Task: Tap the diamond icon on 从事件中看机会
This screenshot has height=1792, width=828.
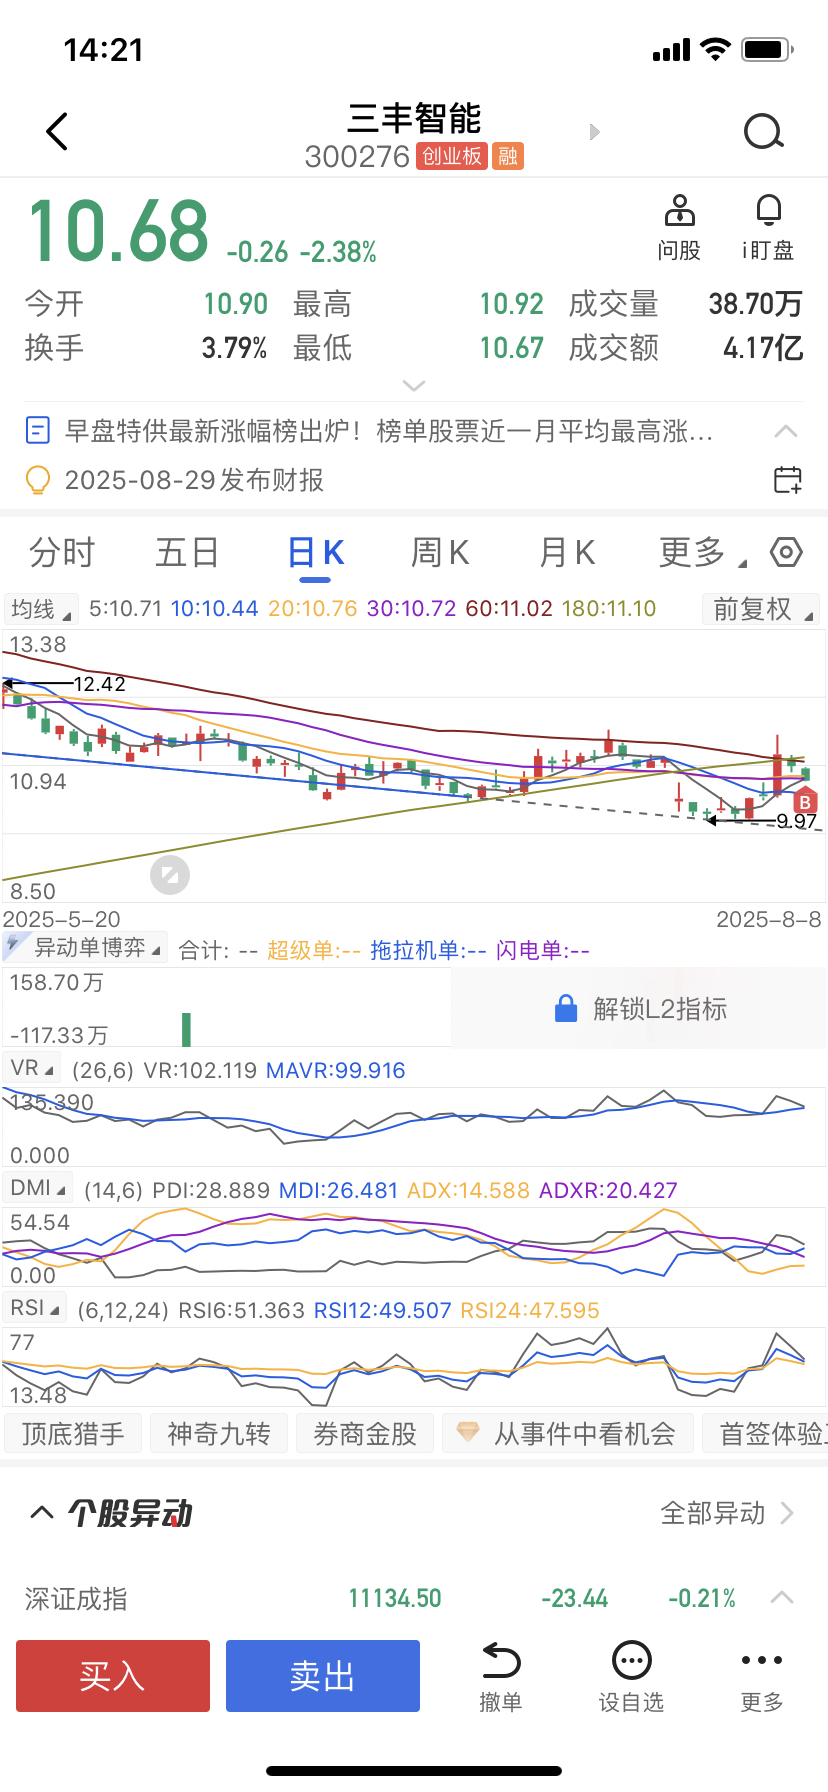Action: [467, 1432]
